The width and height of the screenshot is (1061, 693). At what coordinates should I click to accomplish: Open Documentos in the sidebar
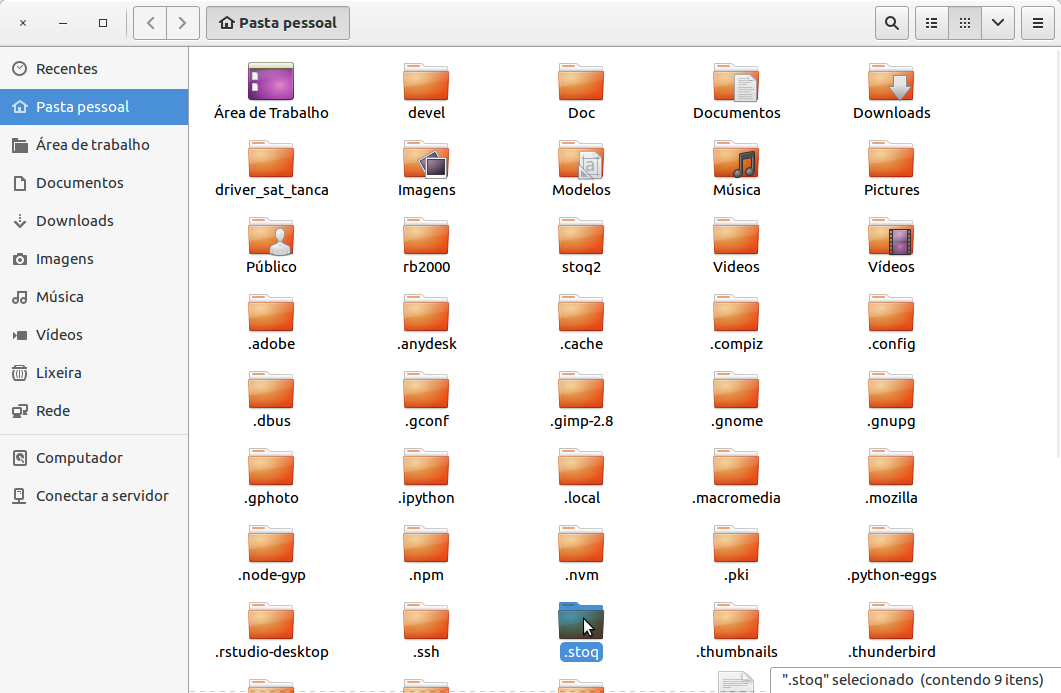click(x=94, y=183)
